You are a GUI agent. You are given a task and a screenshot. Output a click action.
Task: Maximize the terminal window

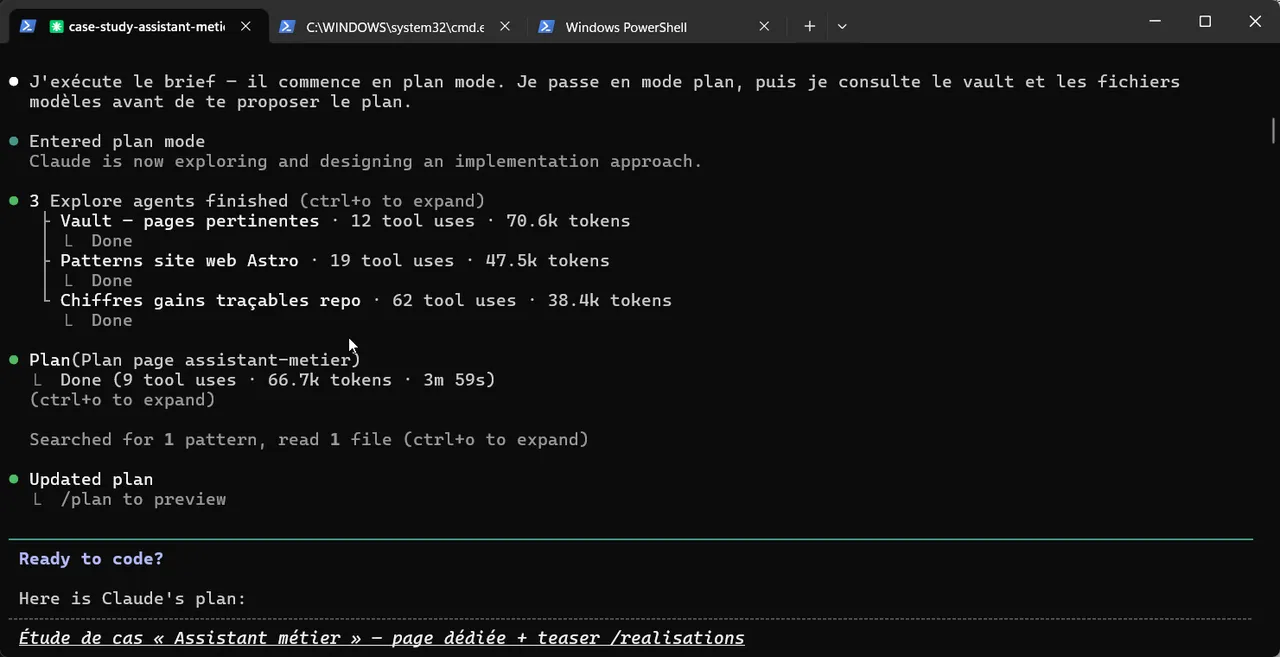(1205, 21)
